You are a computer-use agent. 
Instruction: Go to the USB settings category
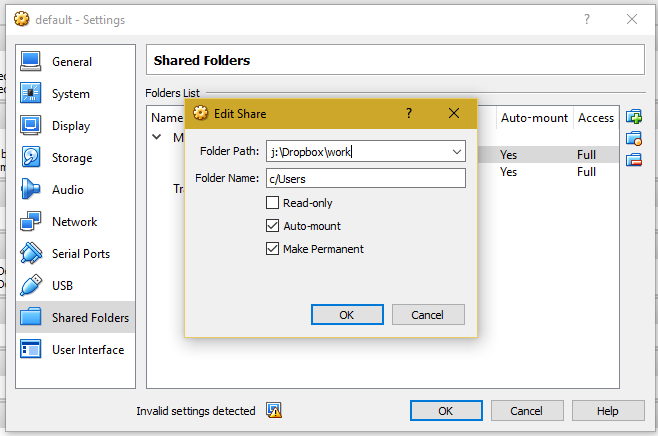point(63,286)
